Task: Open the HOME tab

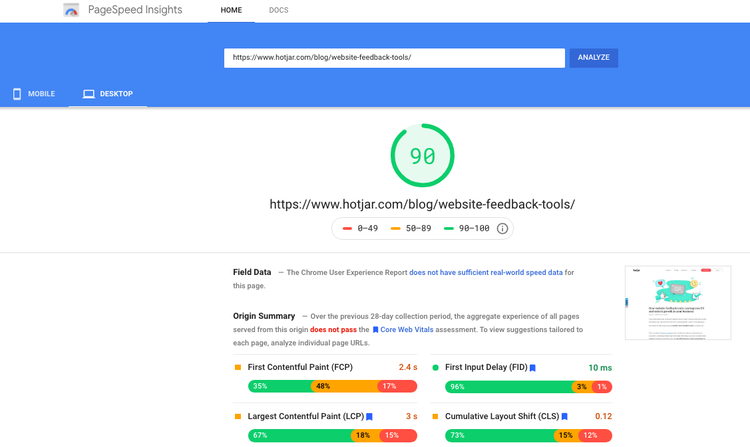Action: point(231,11)
